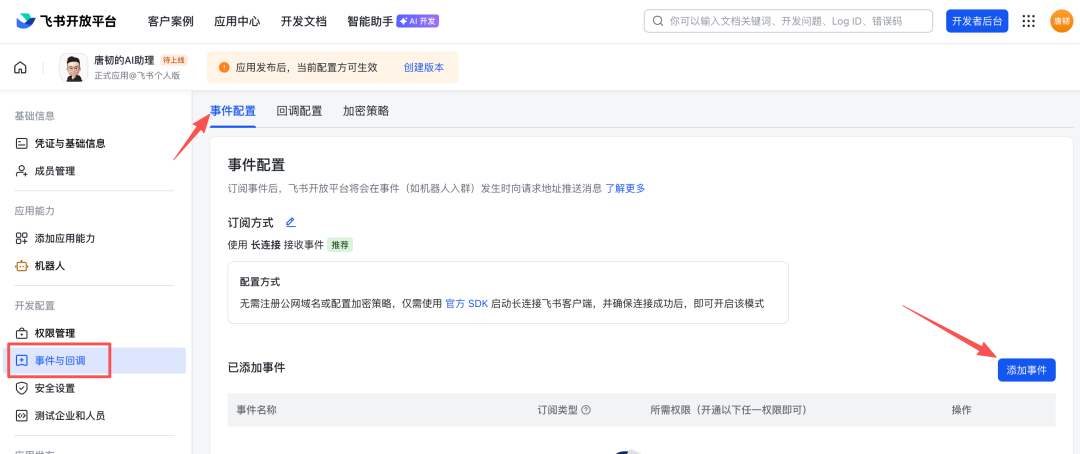The image size is (1080, 454).
Task: Click the AI 开发 badge
Action: (x=418, y=21)
